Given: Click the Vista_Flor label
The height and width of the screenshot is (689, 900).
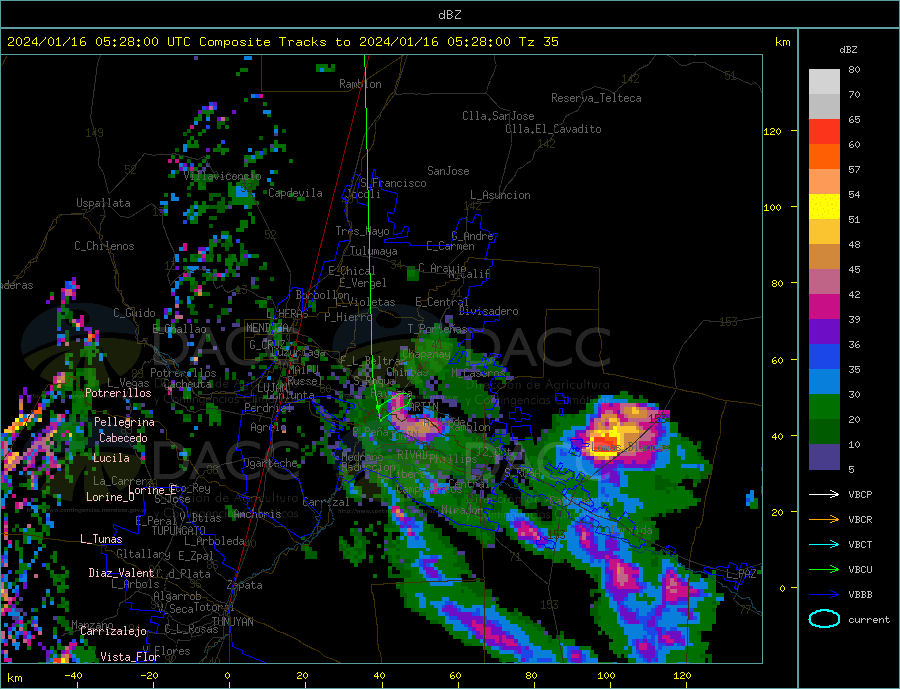Looking at the screenshot, I should tap(130, 657).
